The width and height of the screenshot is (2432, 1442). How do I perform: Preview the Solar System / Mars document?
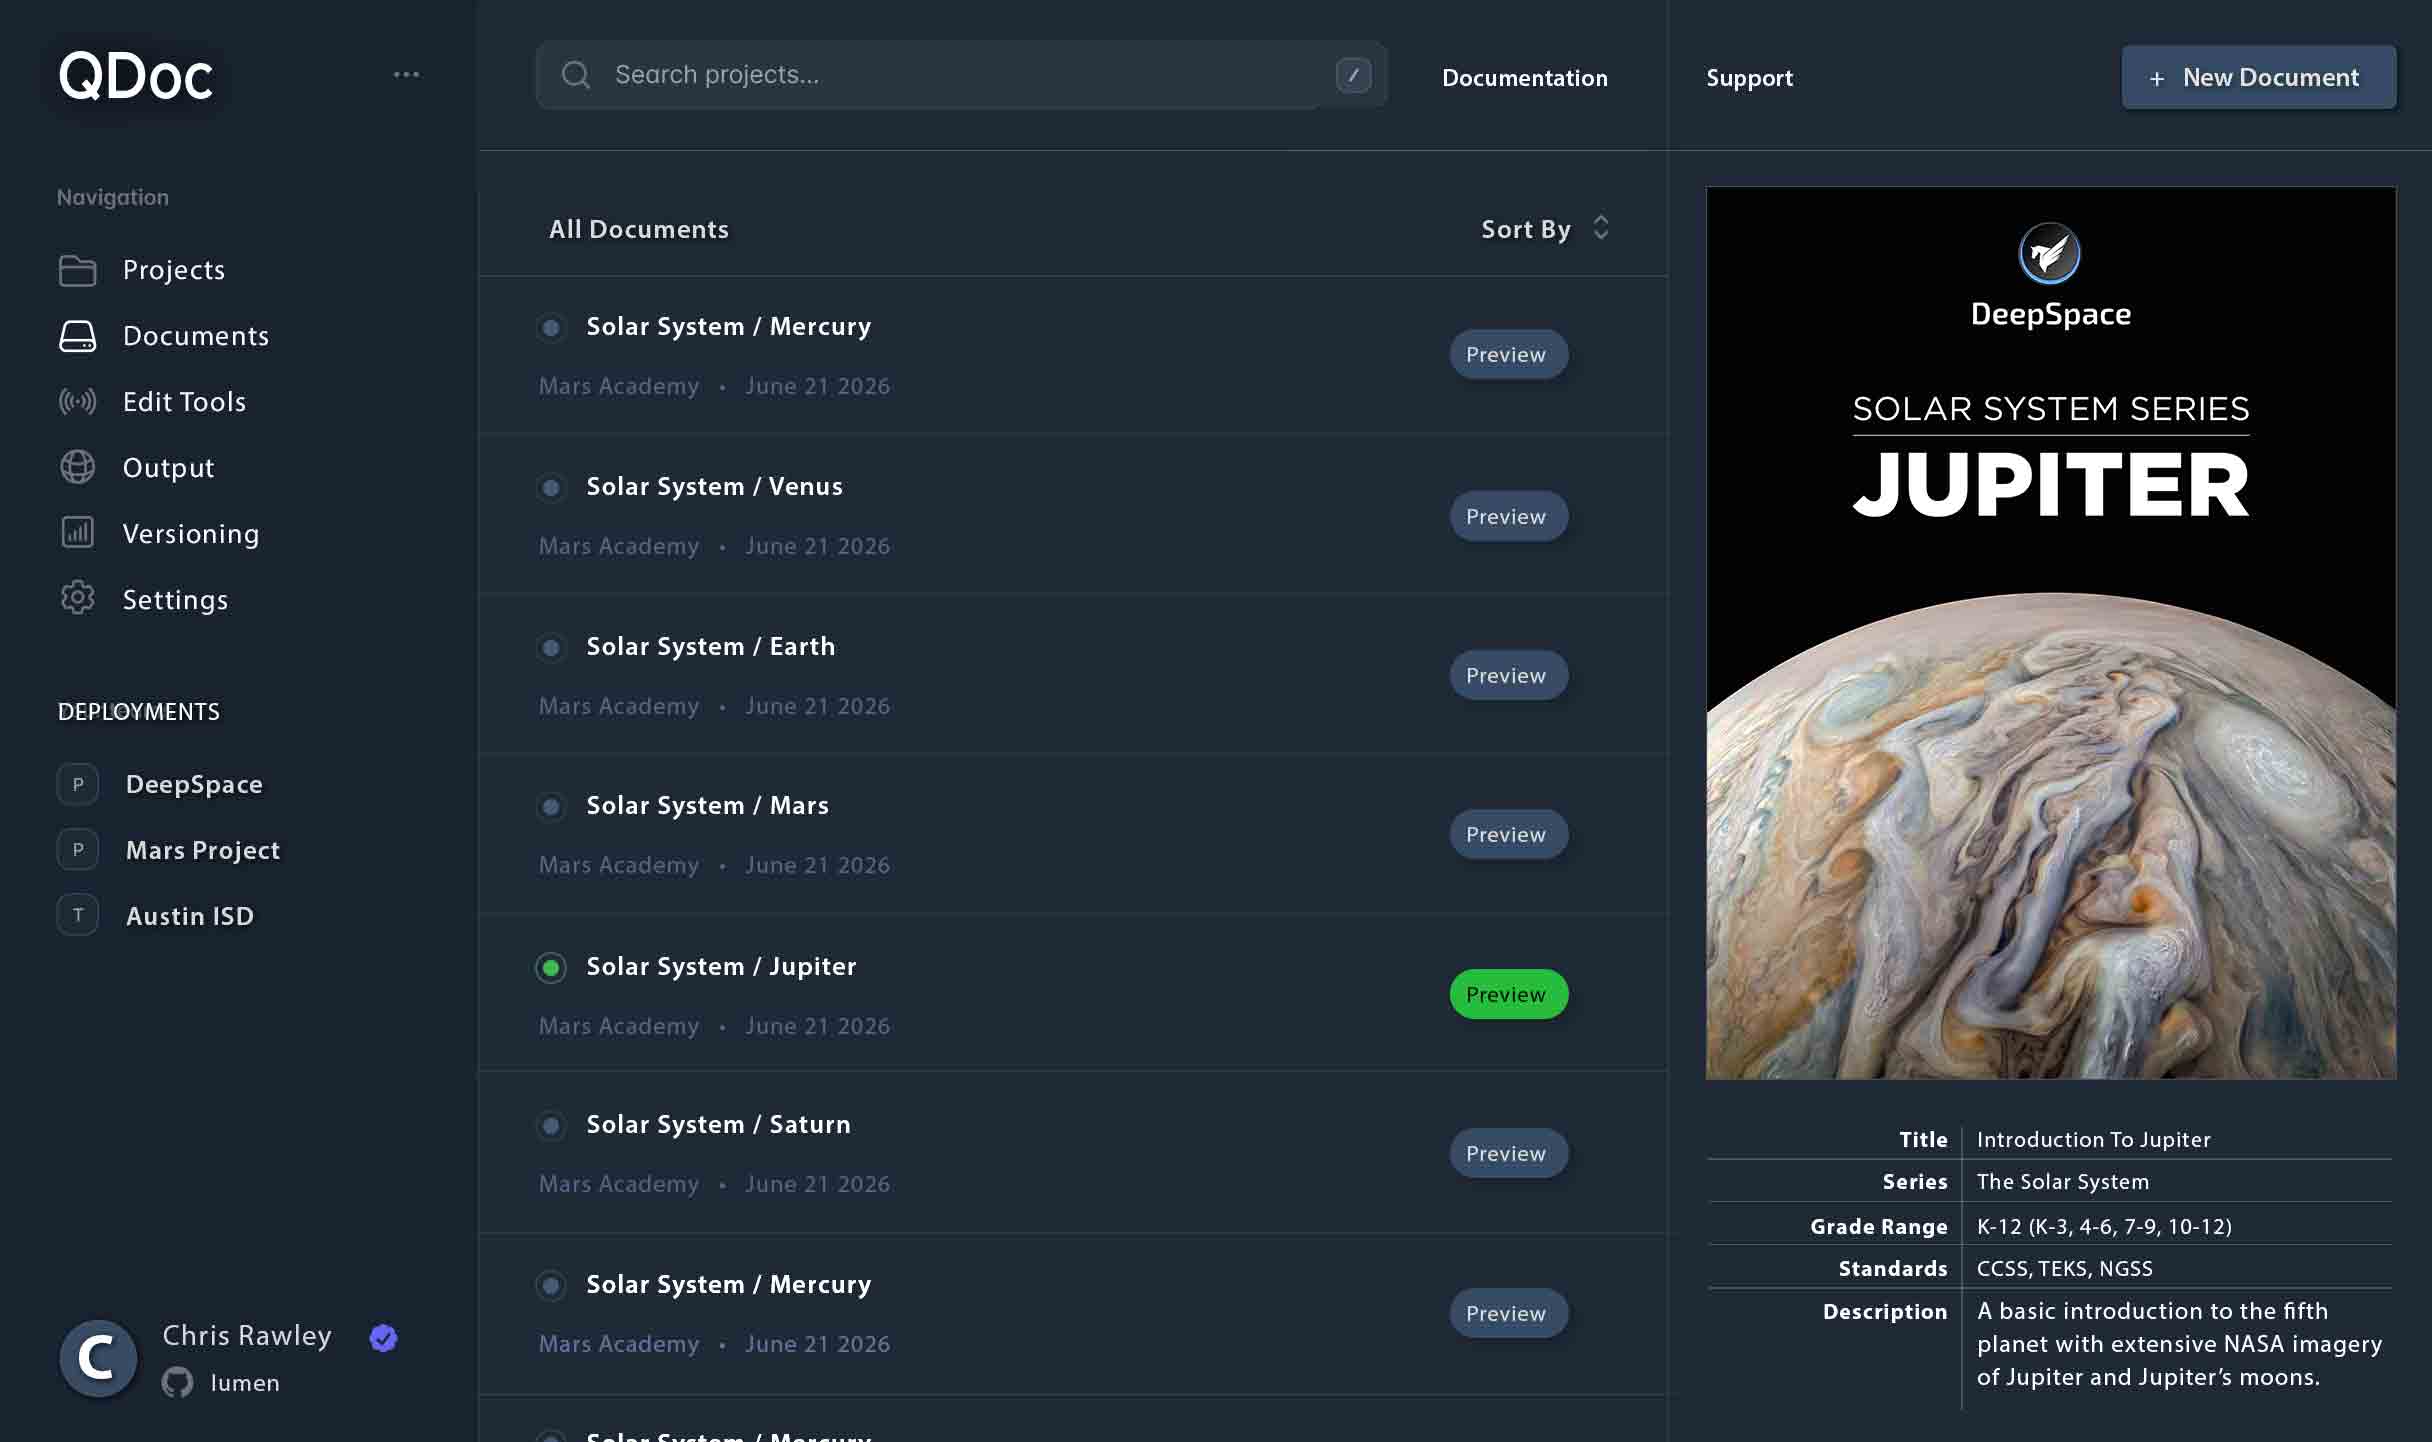click(x=1508, y=834)
